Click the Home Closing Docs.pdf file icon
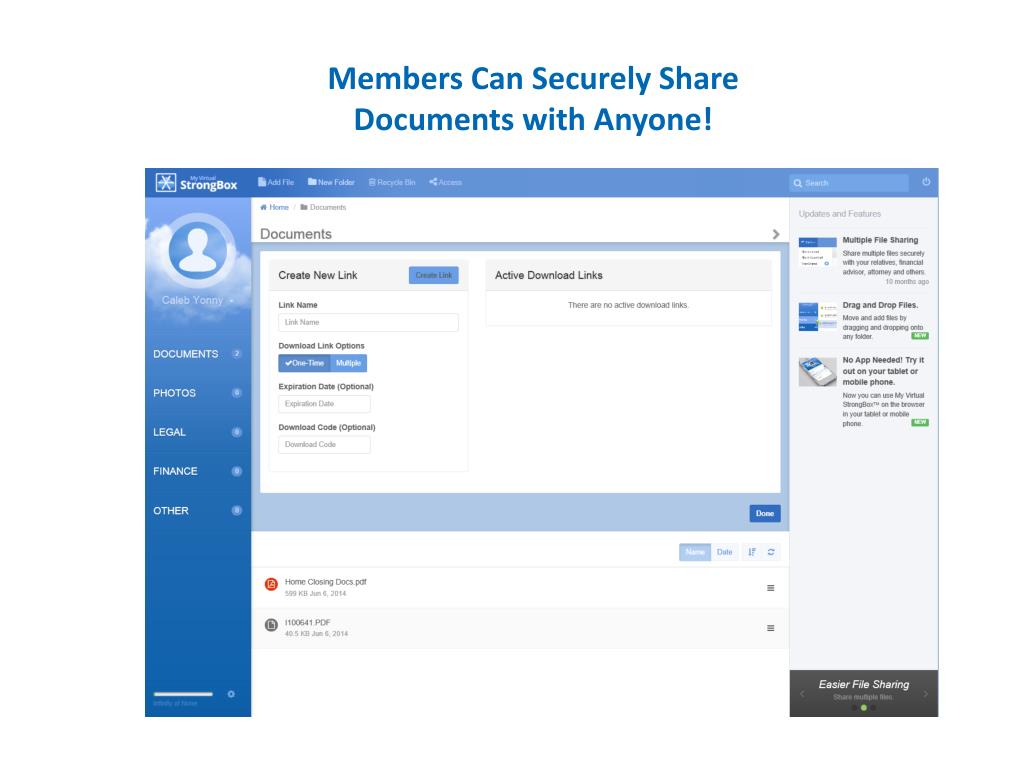The height and width of the screenshot is (768, 1024). point(271,584)
